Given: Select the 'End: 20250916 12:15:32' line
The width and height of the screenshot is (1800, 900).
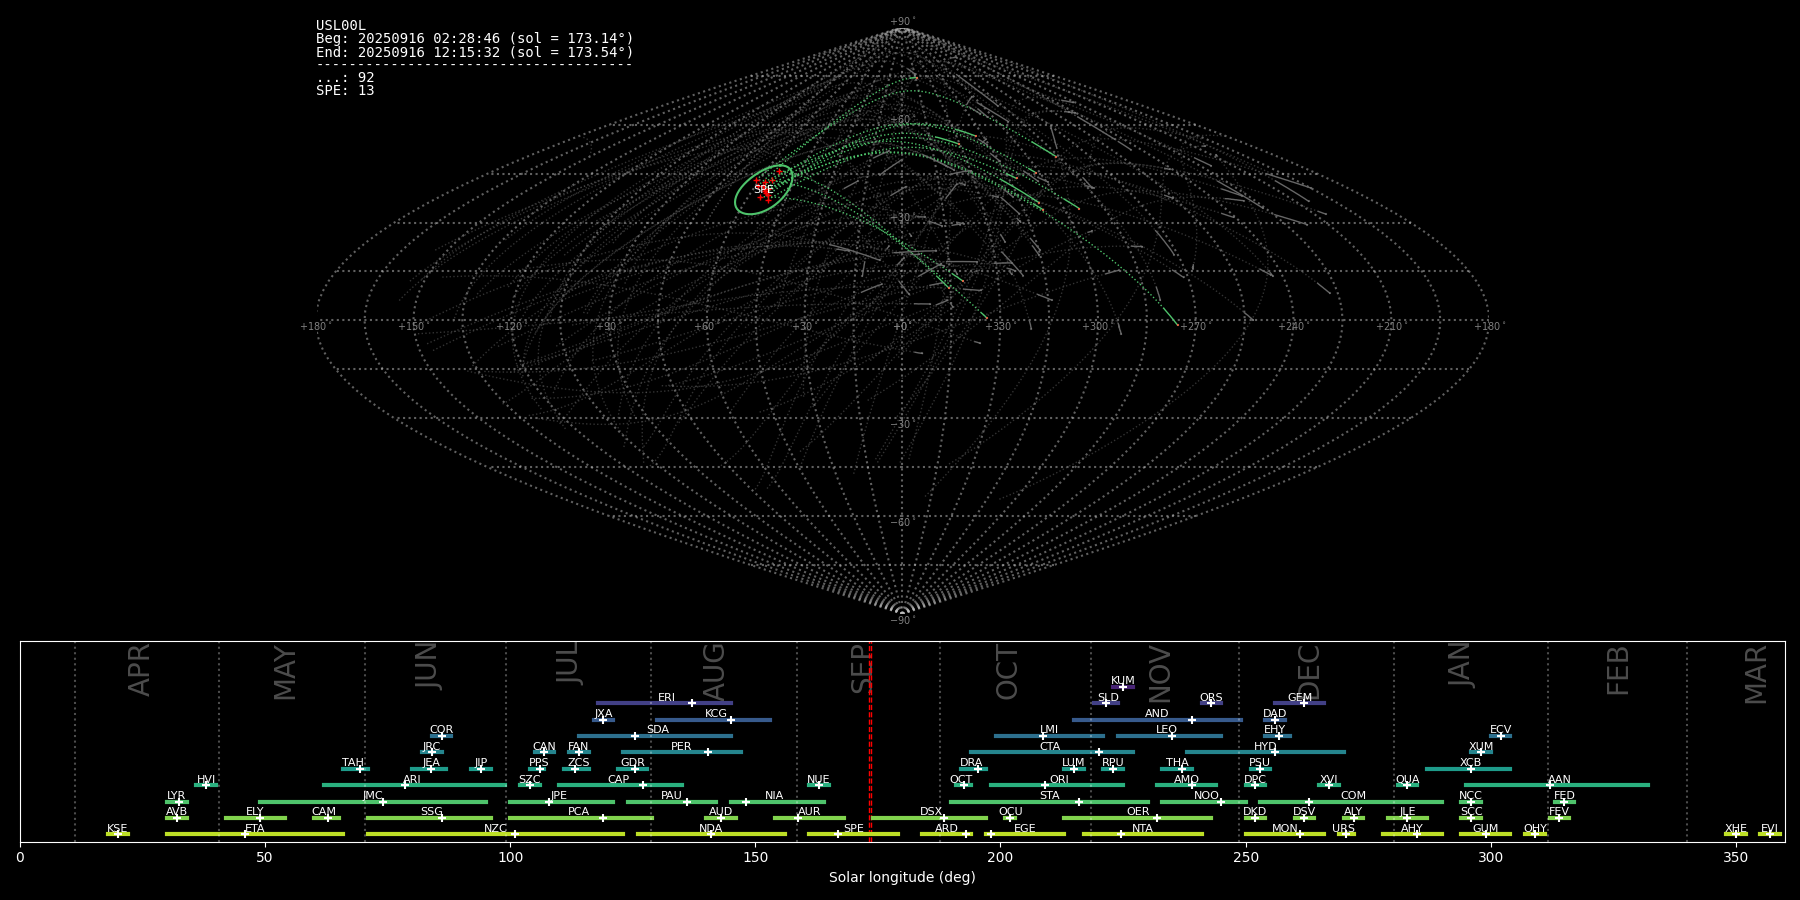Looking at the screenshot, I should click(x=475, y=52).
